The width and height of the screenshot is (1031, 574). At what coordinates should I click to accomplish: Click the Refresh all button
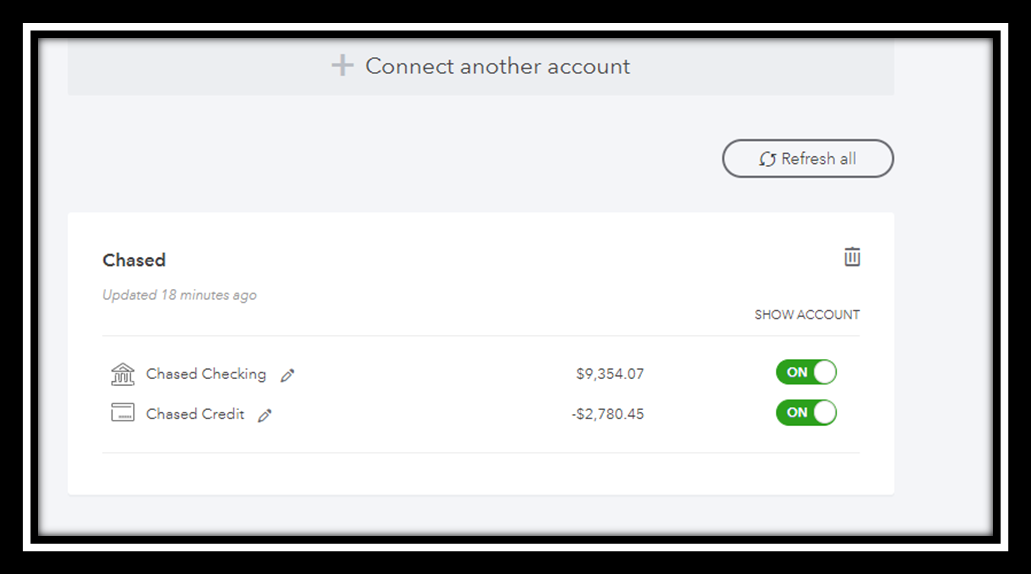807,158
